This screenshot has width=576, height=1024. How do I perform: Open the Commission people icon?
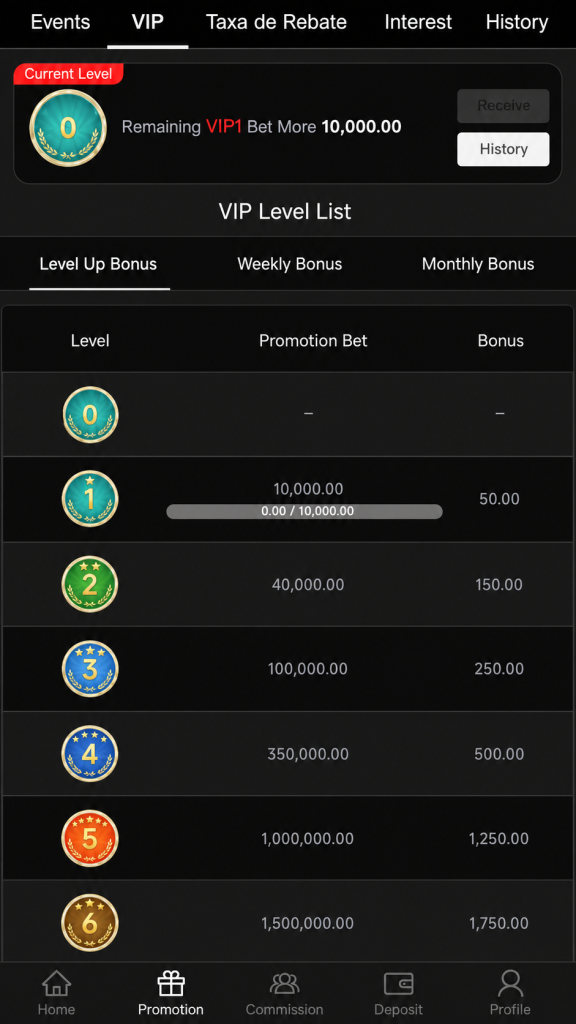pyautogui.click(x=284, y=984)
